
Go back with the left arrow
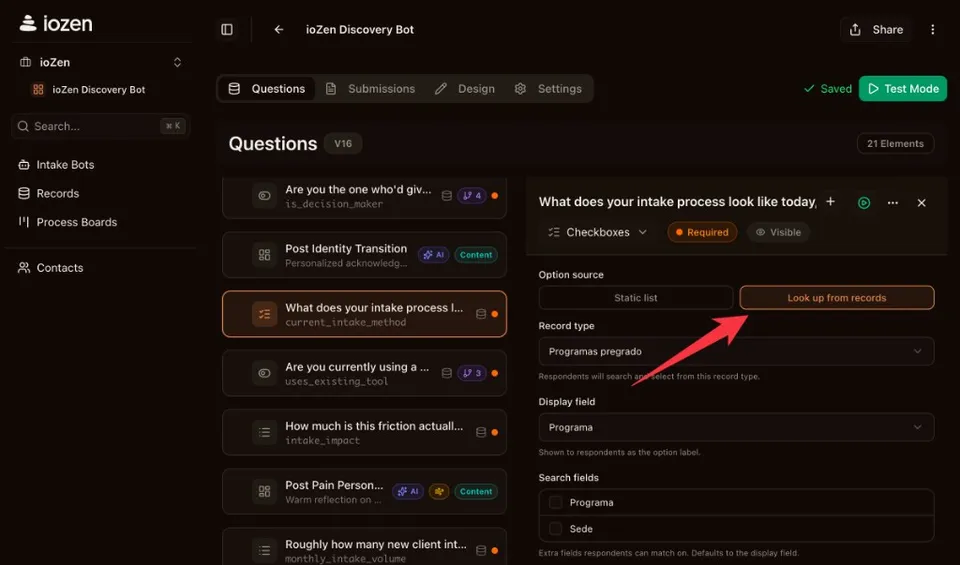click(x=279, y=29)
